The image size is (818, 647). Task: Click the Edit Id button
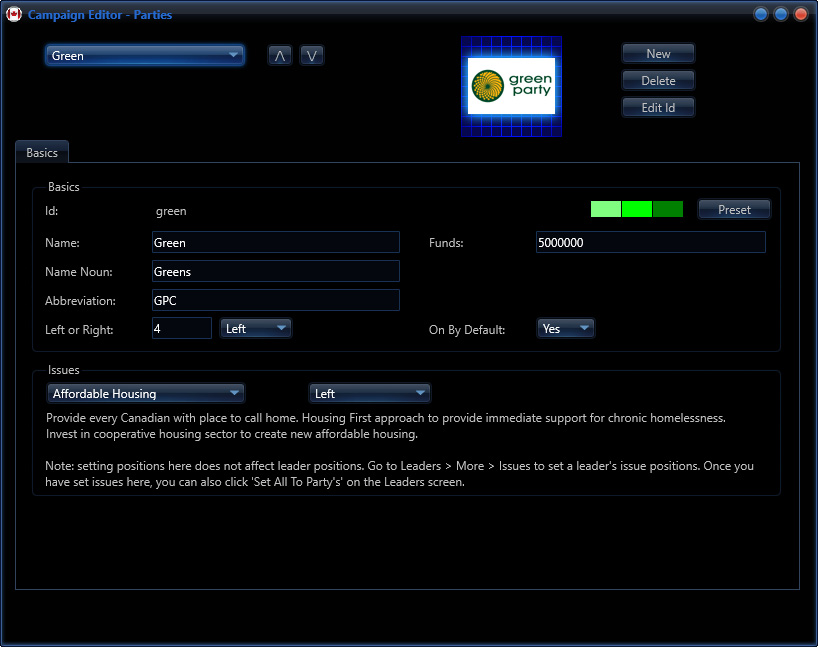658,107
